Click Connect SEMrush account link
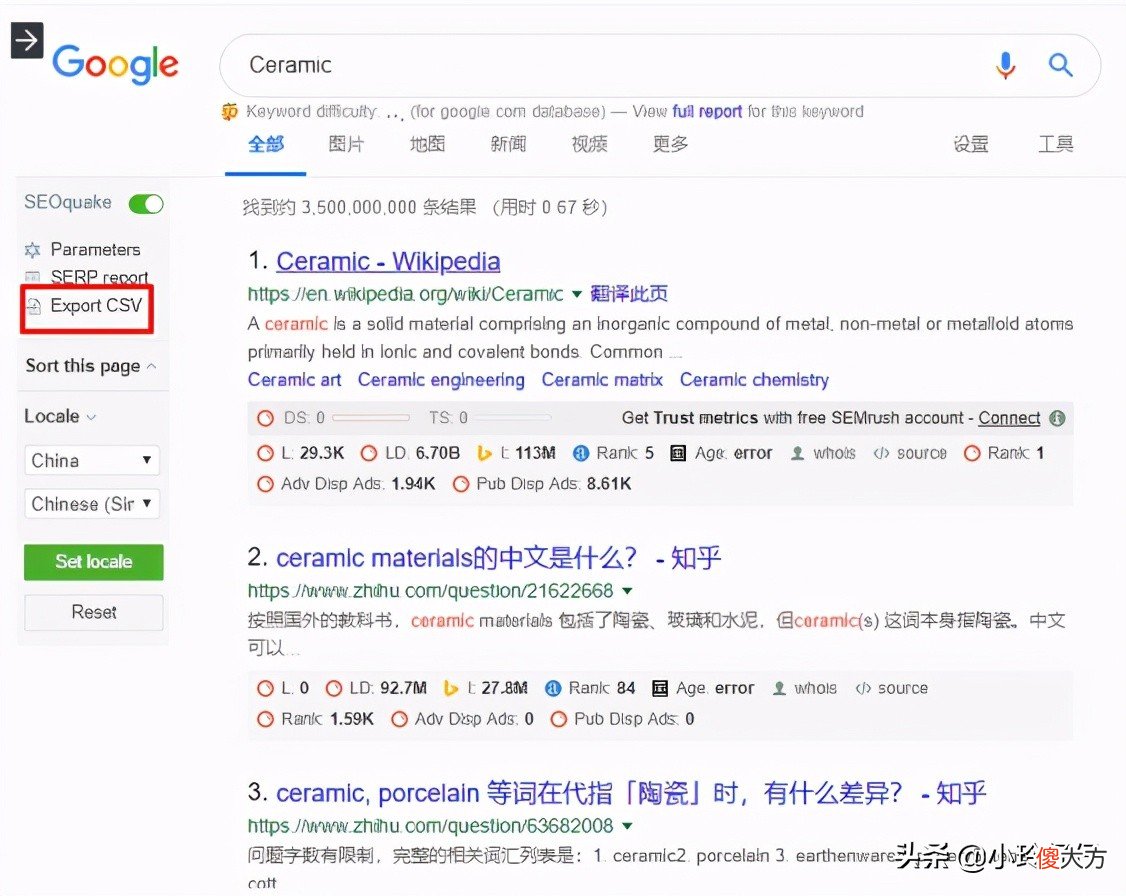This screenshot has width=1126, height=896. point(1009,418)
